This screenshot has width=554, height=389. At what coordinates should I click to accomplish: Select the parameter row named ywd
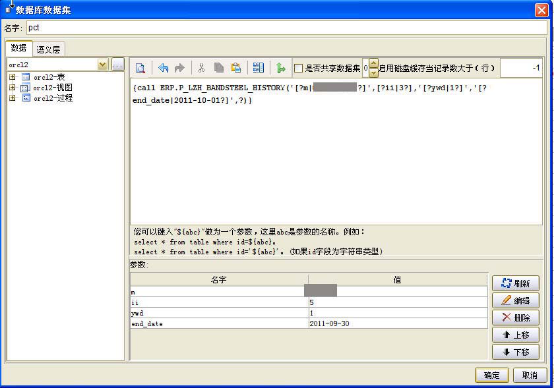point(309,313)
